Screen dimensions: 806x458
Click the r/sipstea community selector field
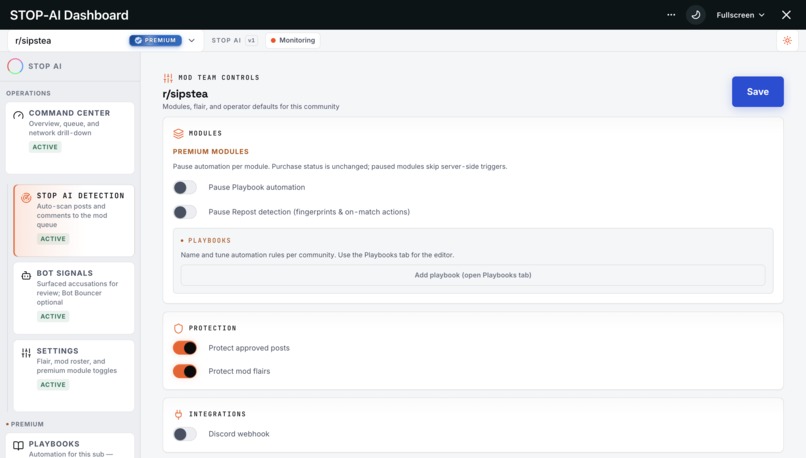click(x=105, y=41)
